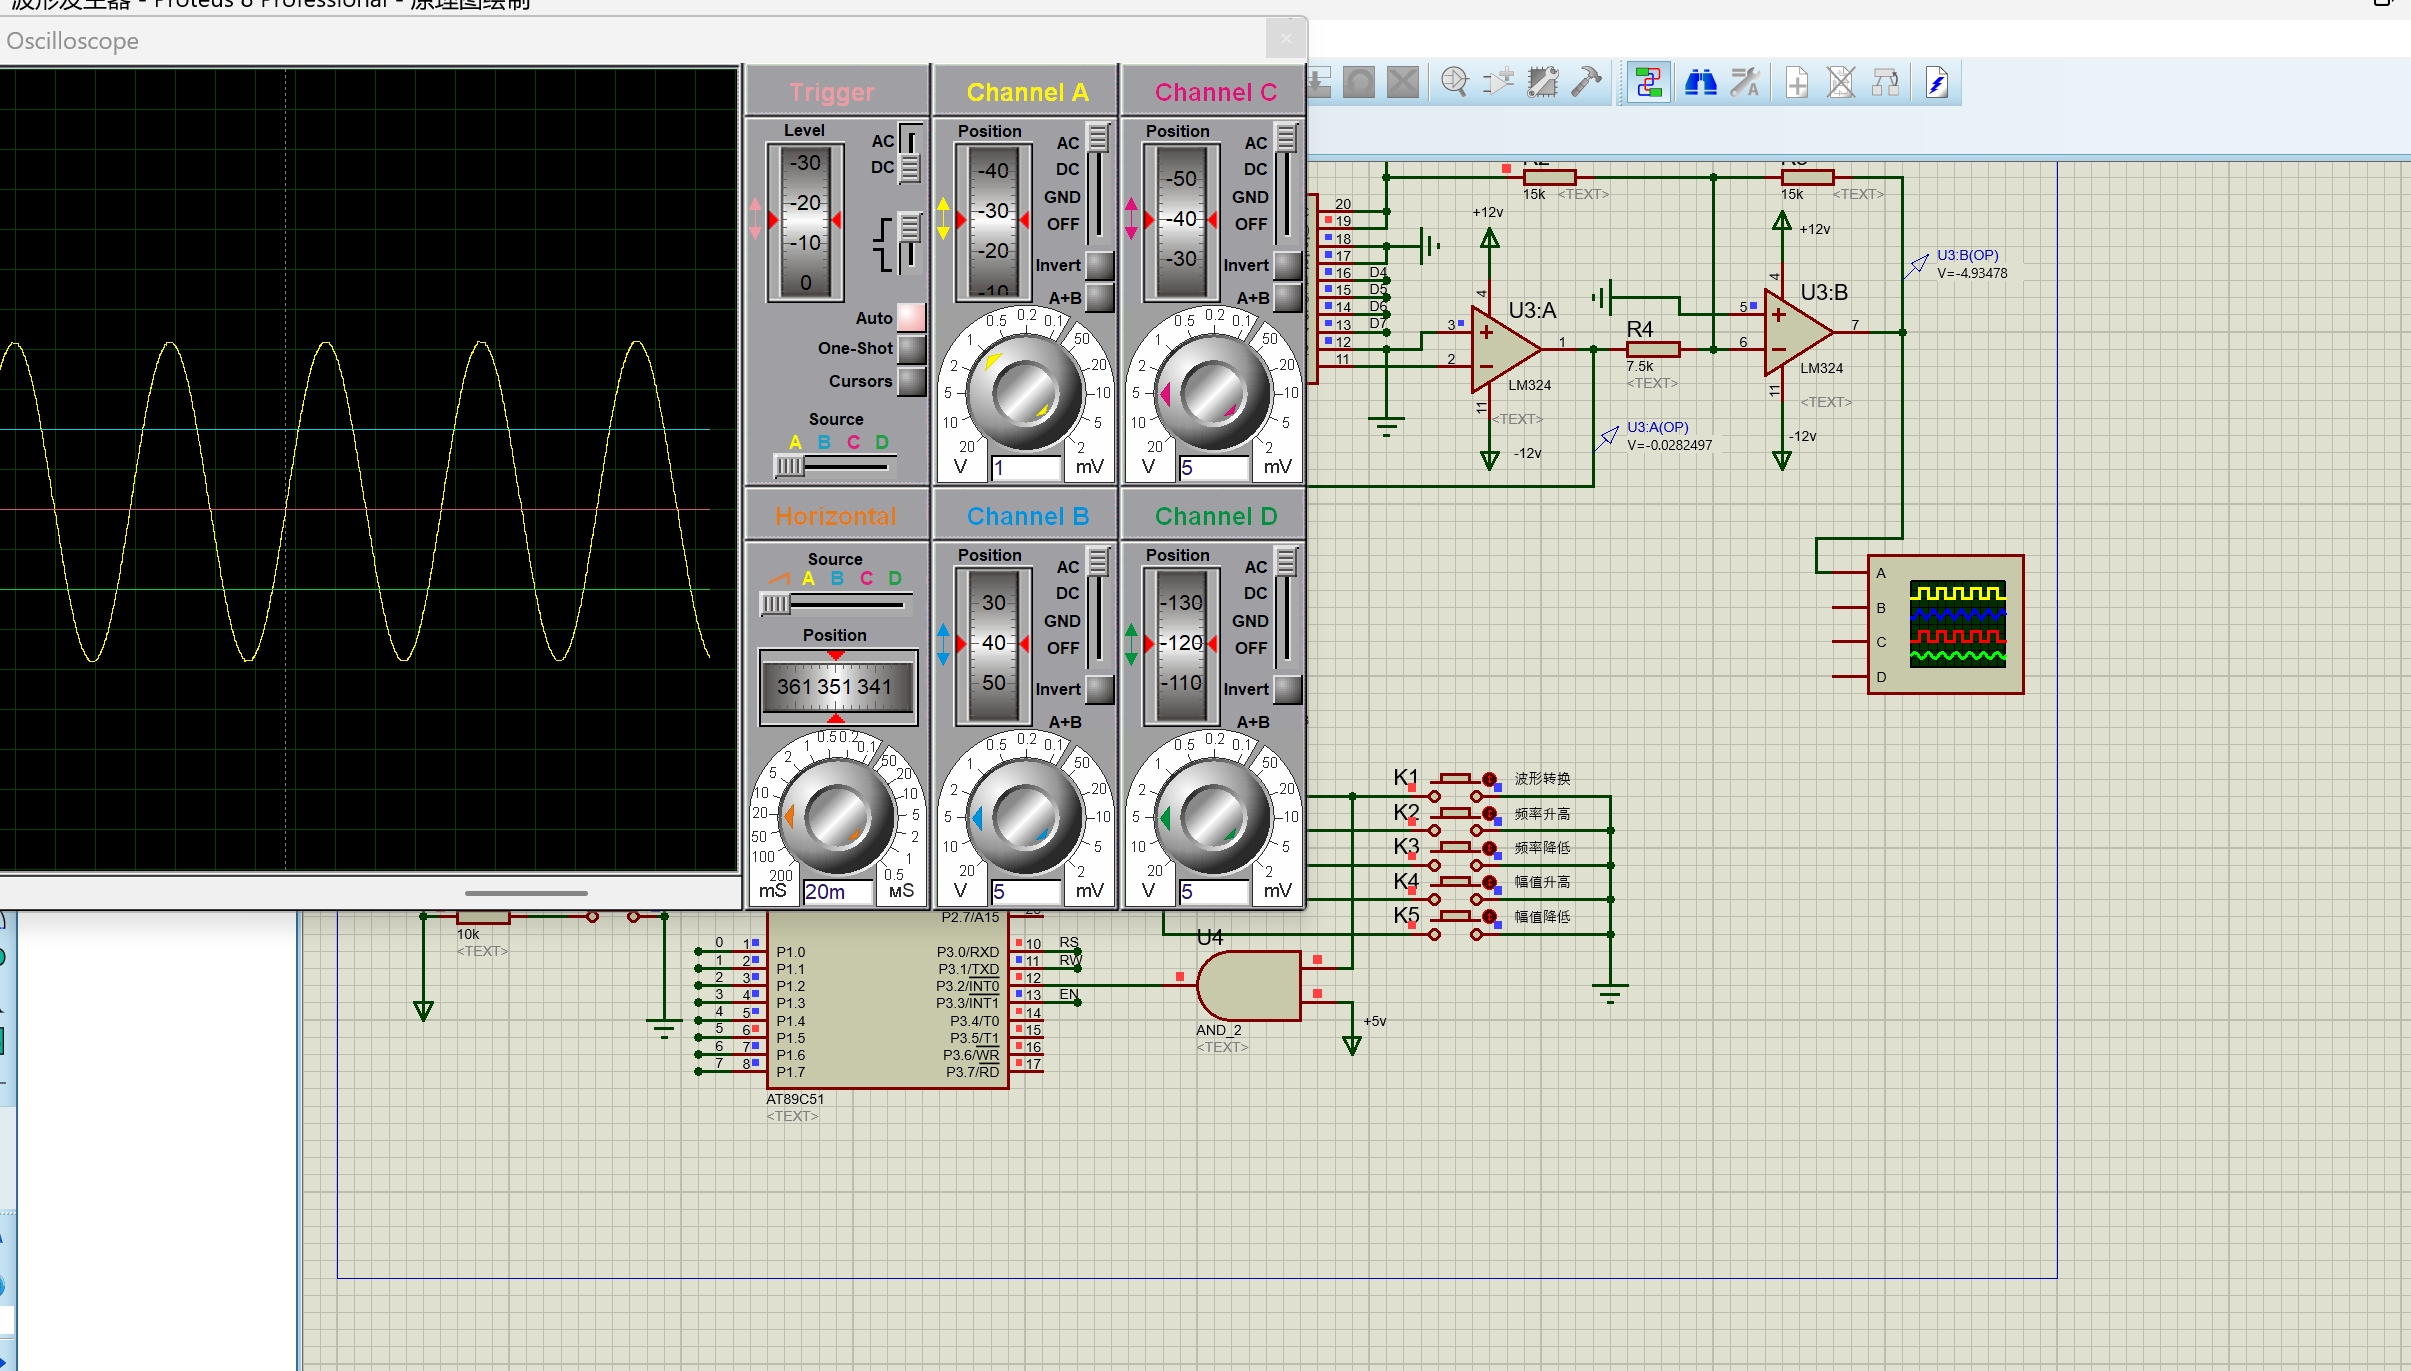2411x1371 pixels.
Task: Run the Electrical Rules Check icon
Action: [1937, 82]
